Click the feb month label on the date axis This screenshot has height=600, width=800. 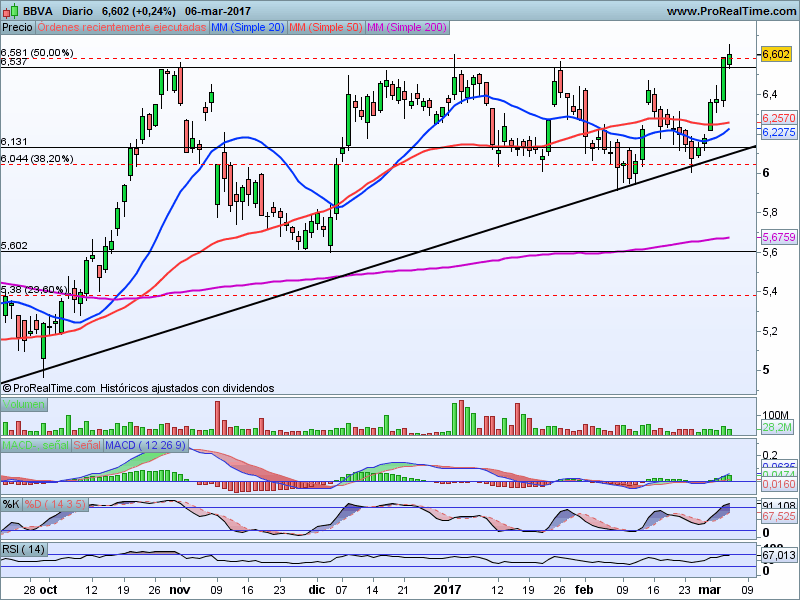point(584,590)
